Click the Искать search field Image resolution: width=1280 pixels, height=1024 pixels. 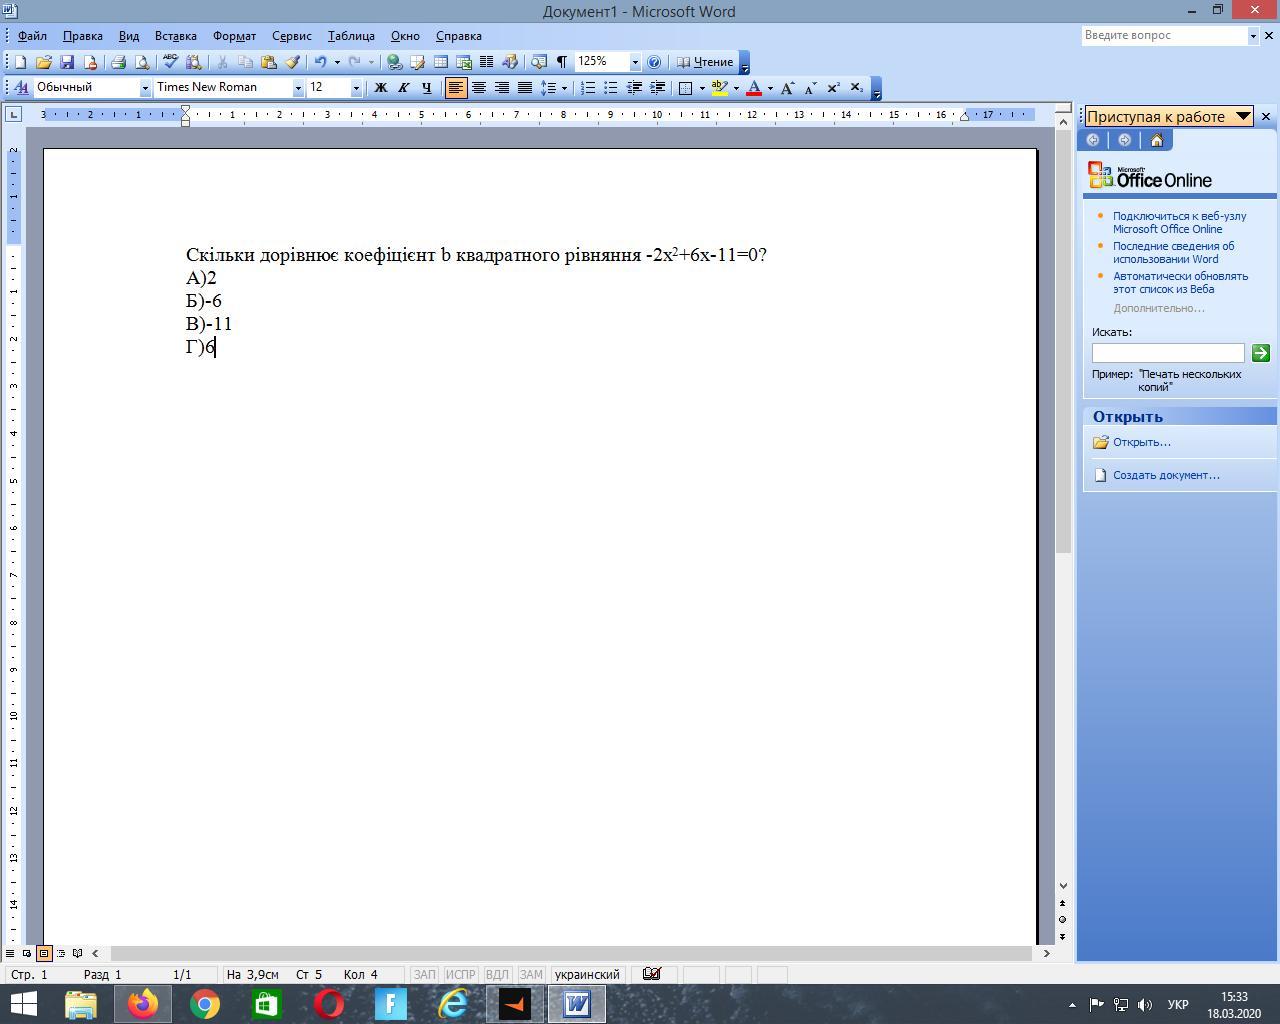(x=1168, y=353)
